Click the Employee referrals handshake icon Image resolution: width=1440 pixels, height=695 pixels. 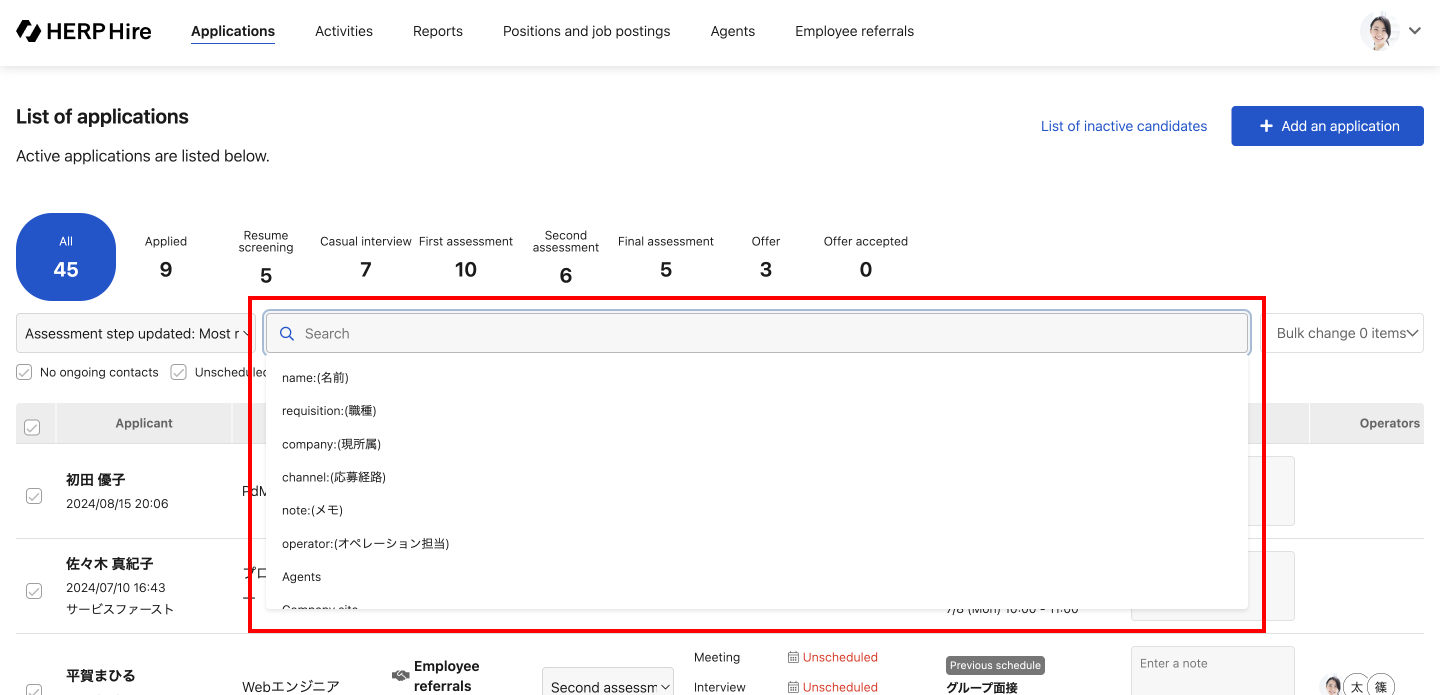400,675
